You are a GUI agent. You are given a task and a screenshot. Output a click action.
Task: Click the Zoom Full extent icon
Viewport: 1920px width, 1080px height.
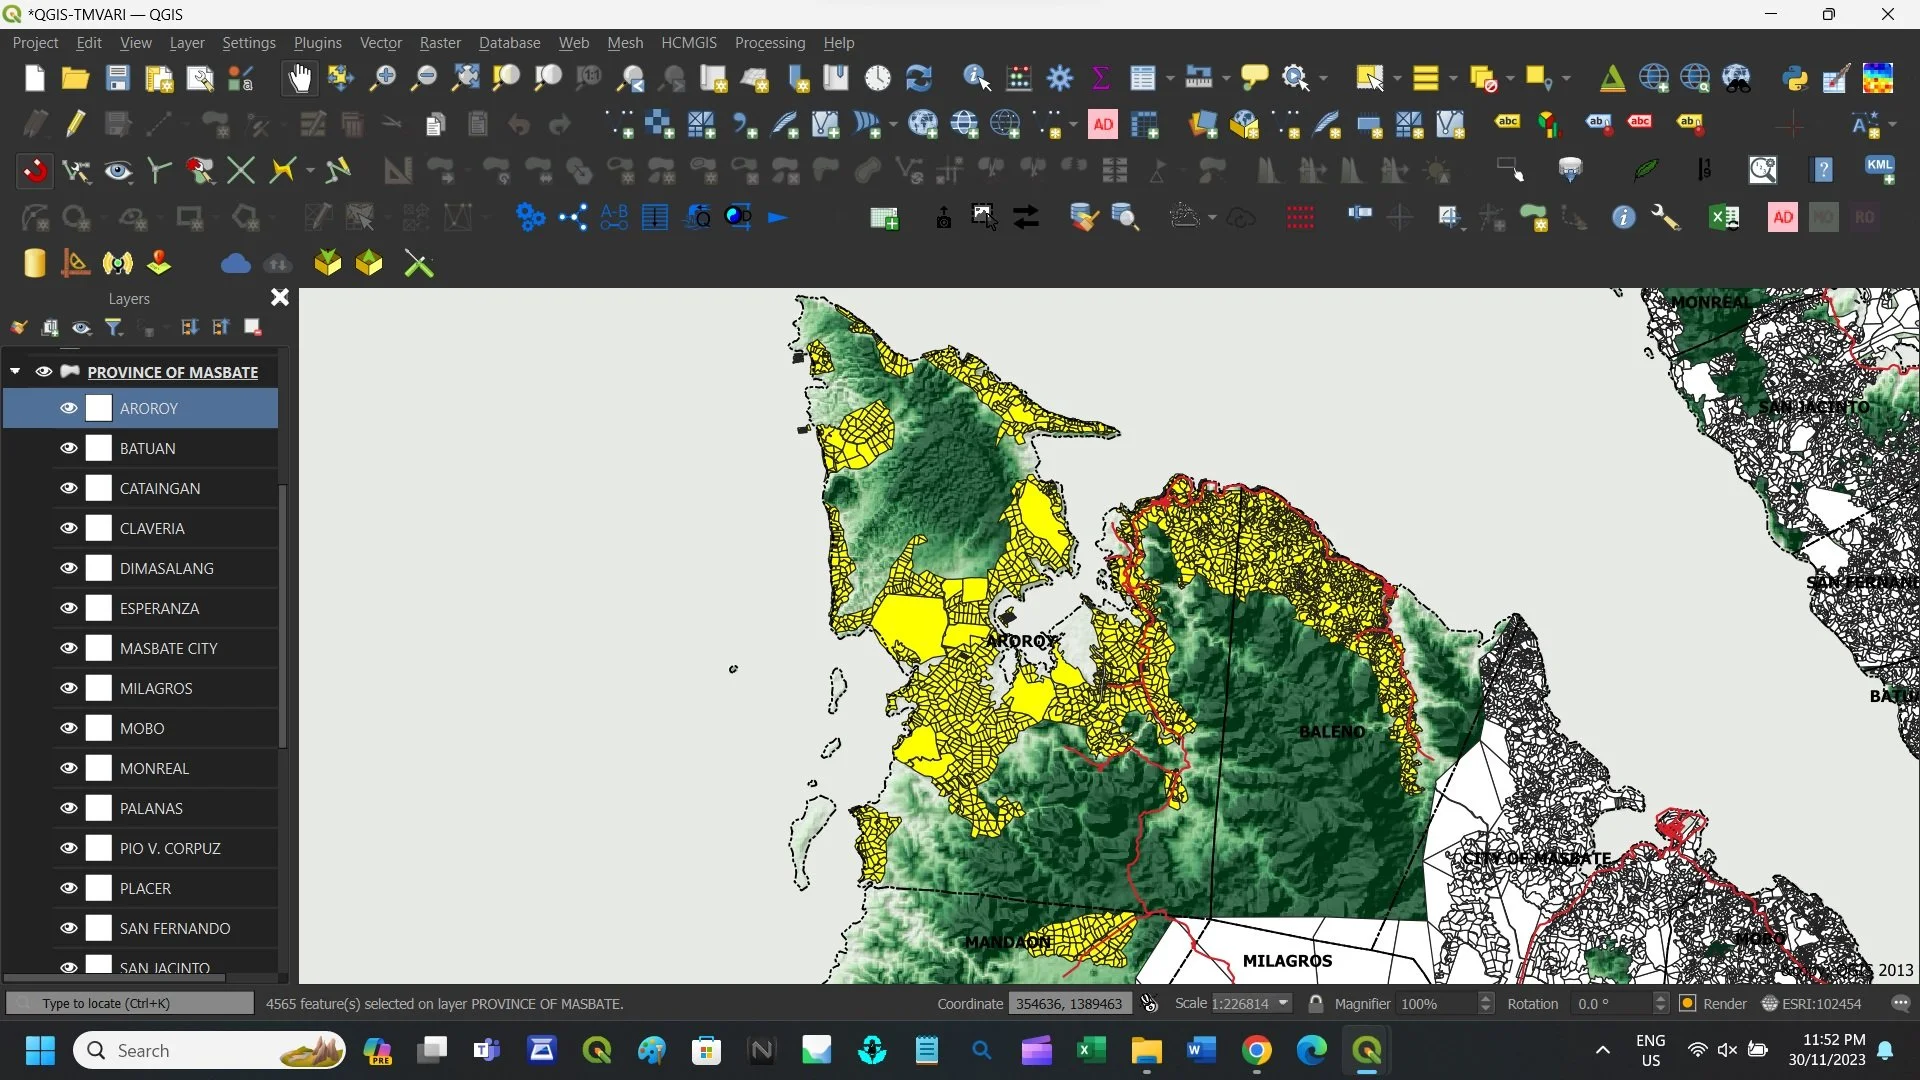(465, 78)
